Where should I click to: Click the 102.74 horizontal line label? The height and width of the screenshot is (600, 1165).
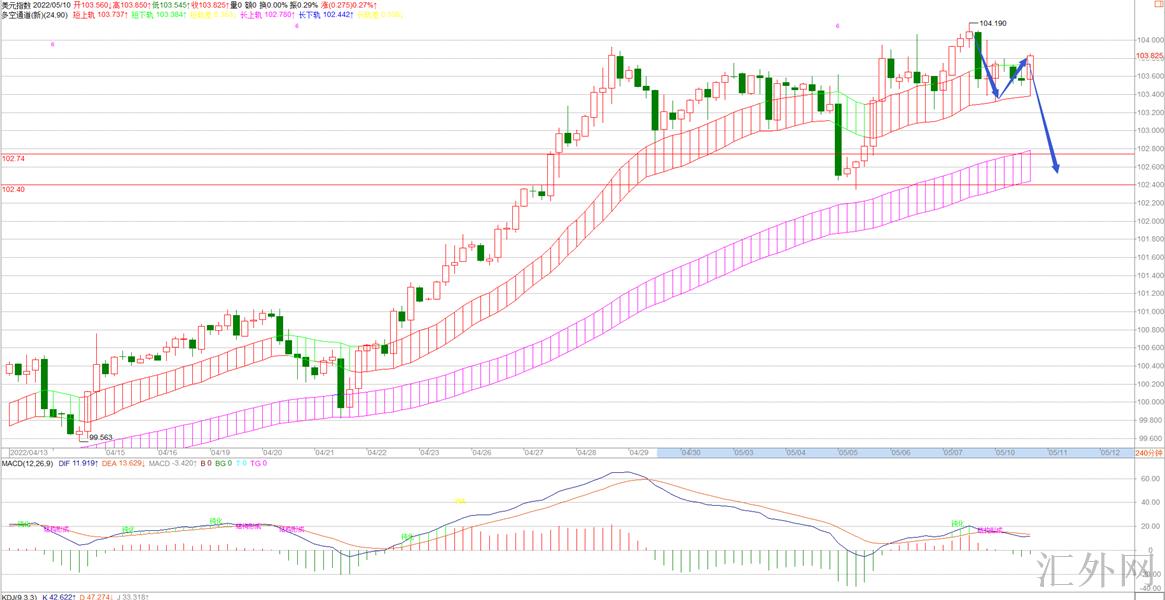(14, 159)
